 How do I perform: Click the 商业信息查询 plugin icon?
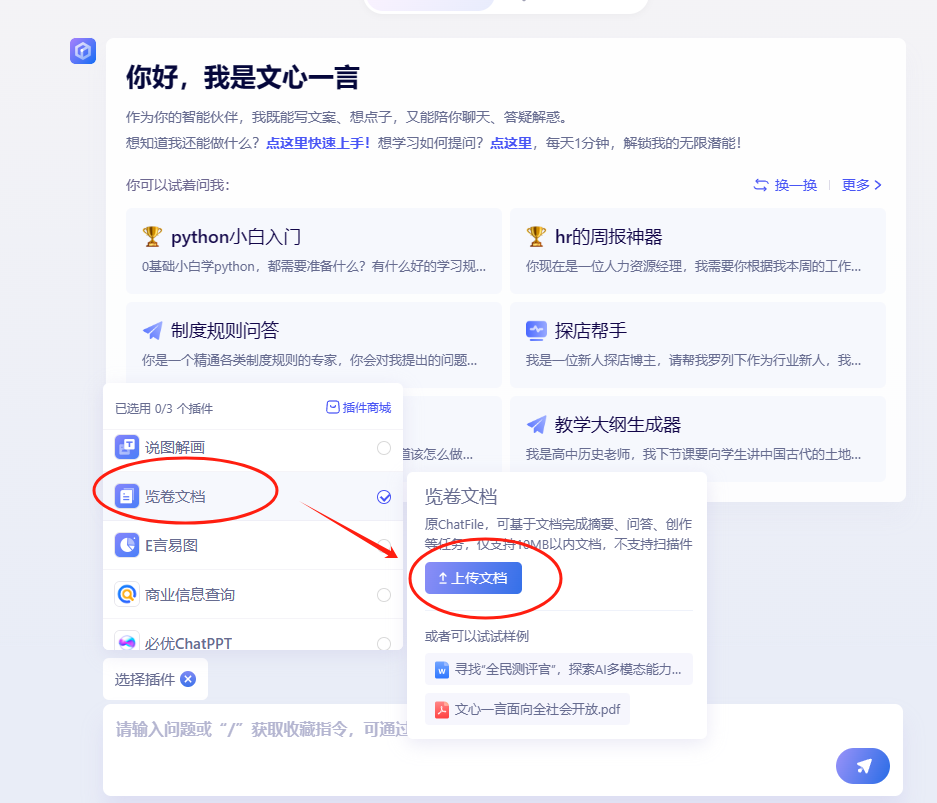tap(127, 594)
